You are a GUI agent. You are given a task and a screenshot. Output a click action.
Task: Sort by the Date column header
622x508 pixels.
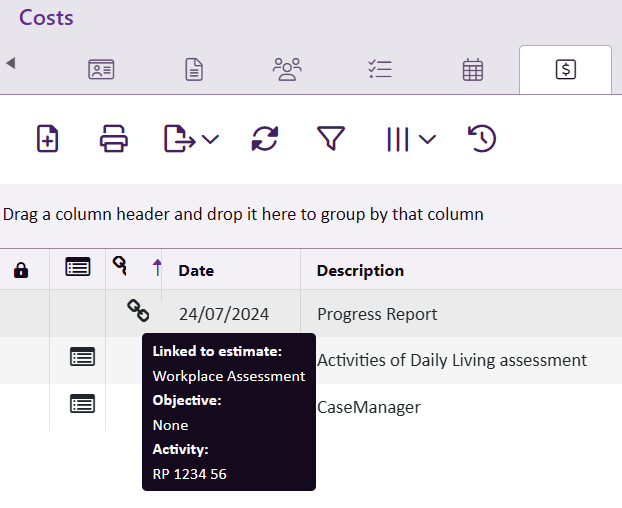(196, 270)
